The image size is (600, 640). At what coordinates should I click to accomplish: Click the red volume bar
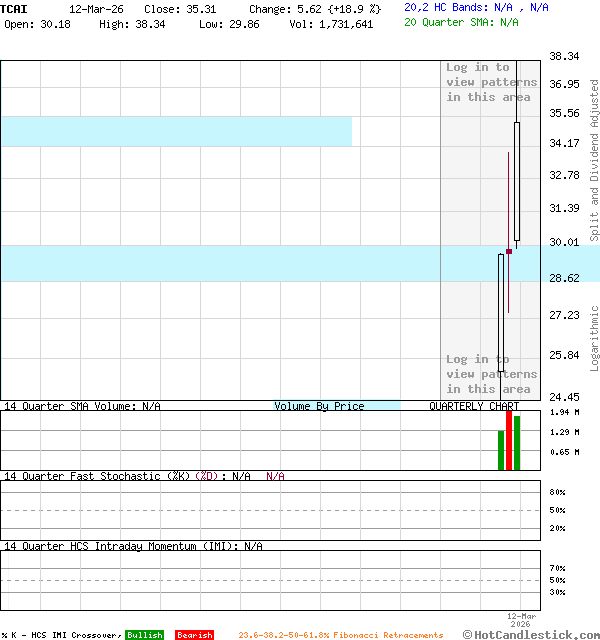click(509, 441)
